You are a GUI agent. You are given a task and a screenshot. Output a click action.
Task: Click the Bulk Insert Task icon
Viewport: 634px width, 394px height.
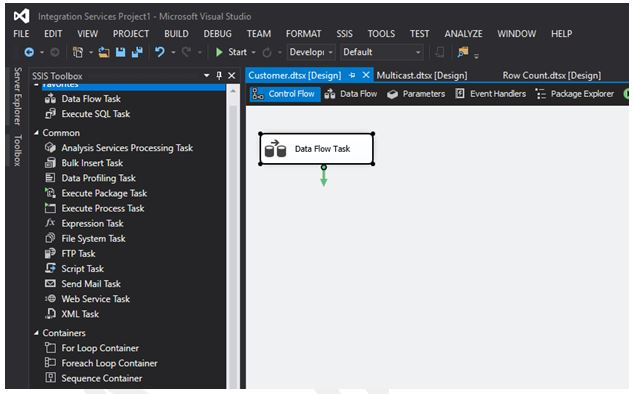point(50,163)
